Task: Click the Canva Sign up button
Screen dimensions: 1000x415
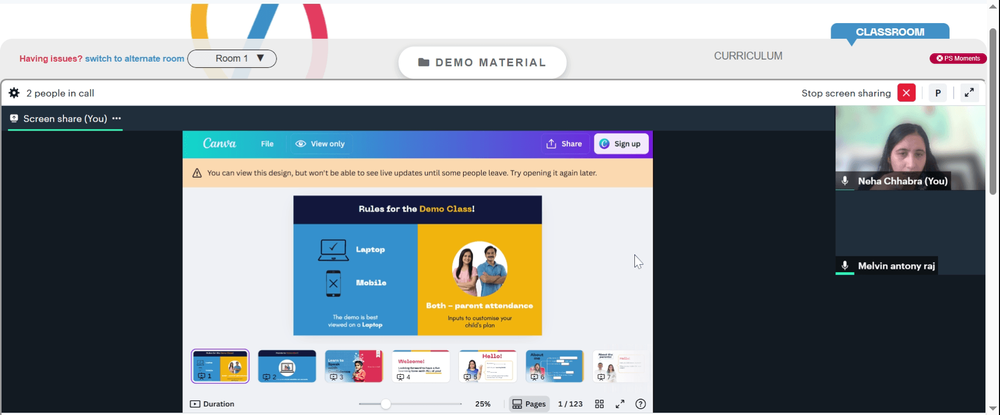Action: 621,144
